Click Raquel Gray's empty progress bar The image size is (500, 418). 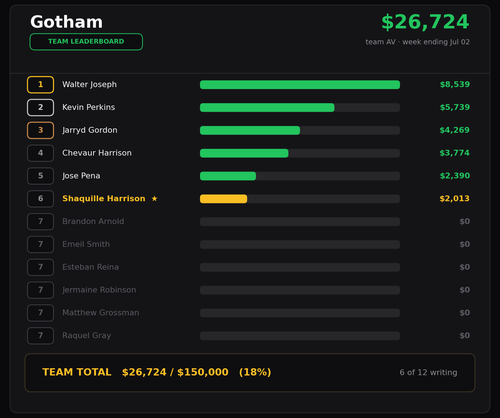[300, 336]
